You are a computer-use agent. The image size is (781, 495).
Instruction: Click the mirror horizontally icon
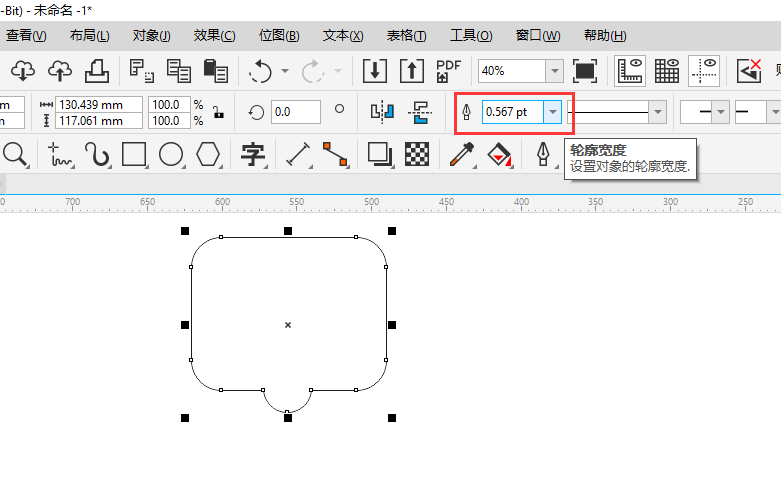click(x=383, y=112)
